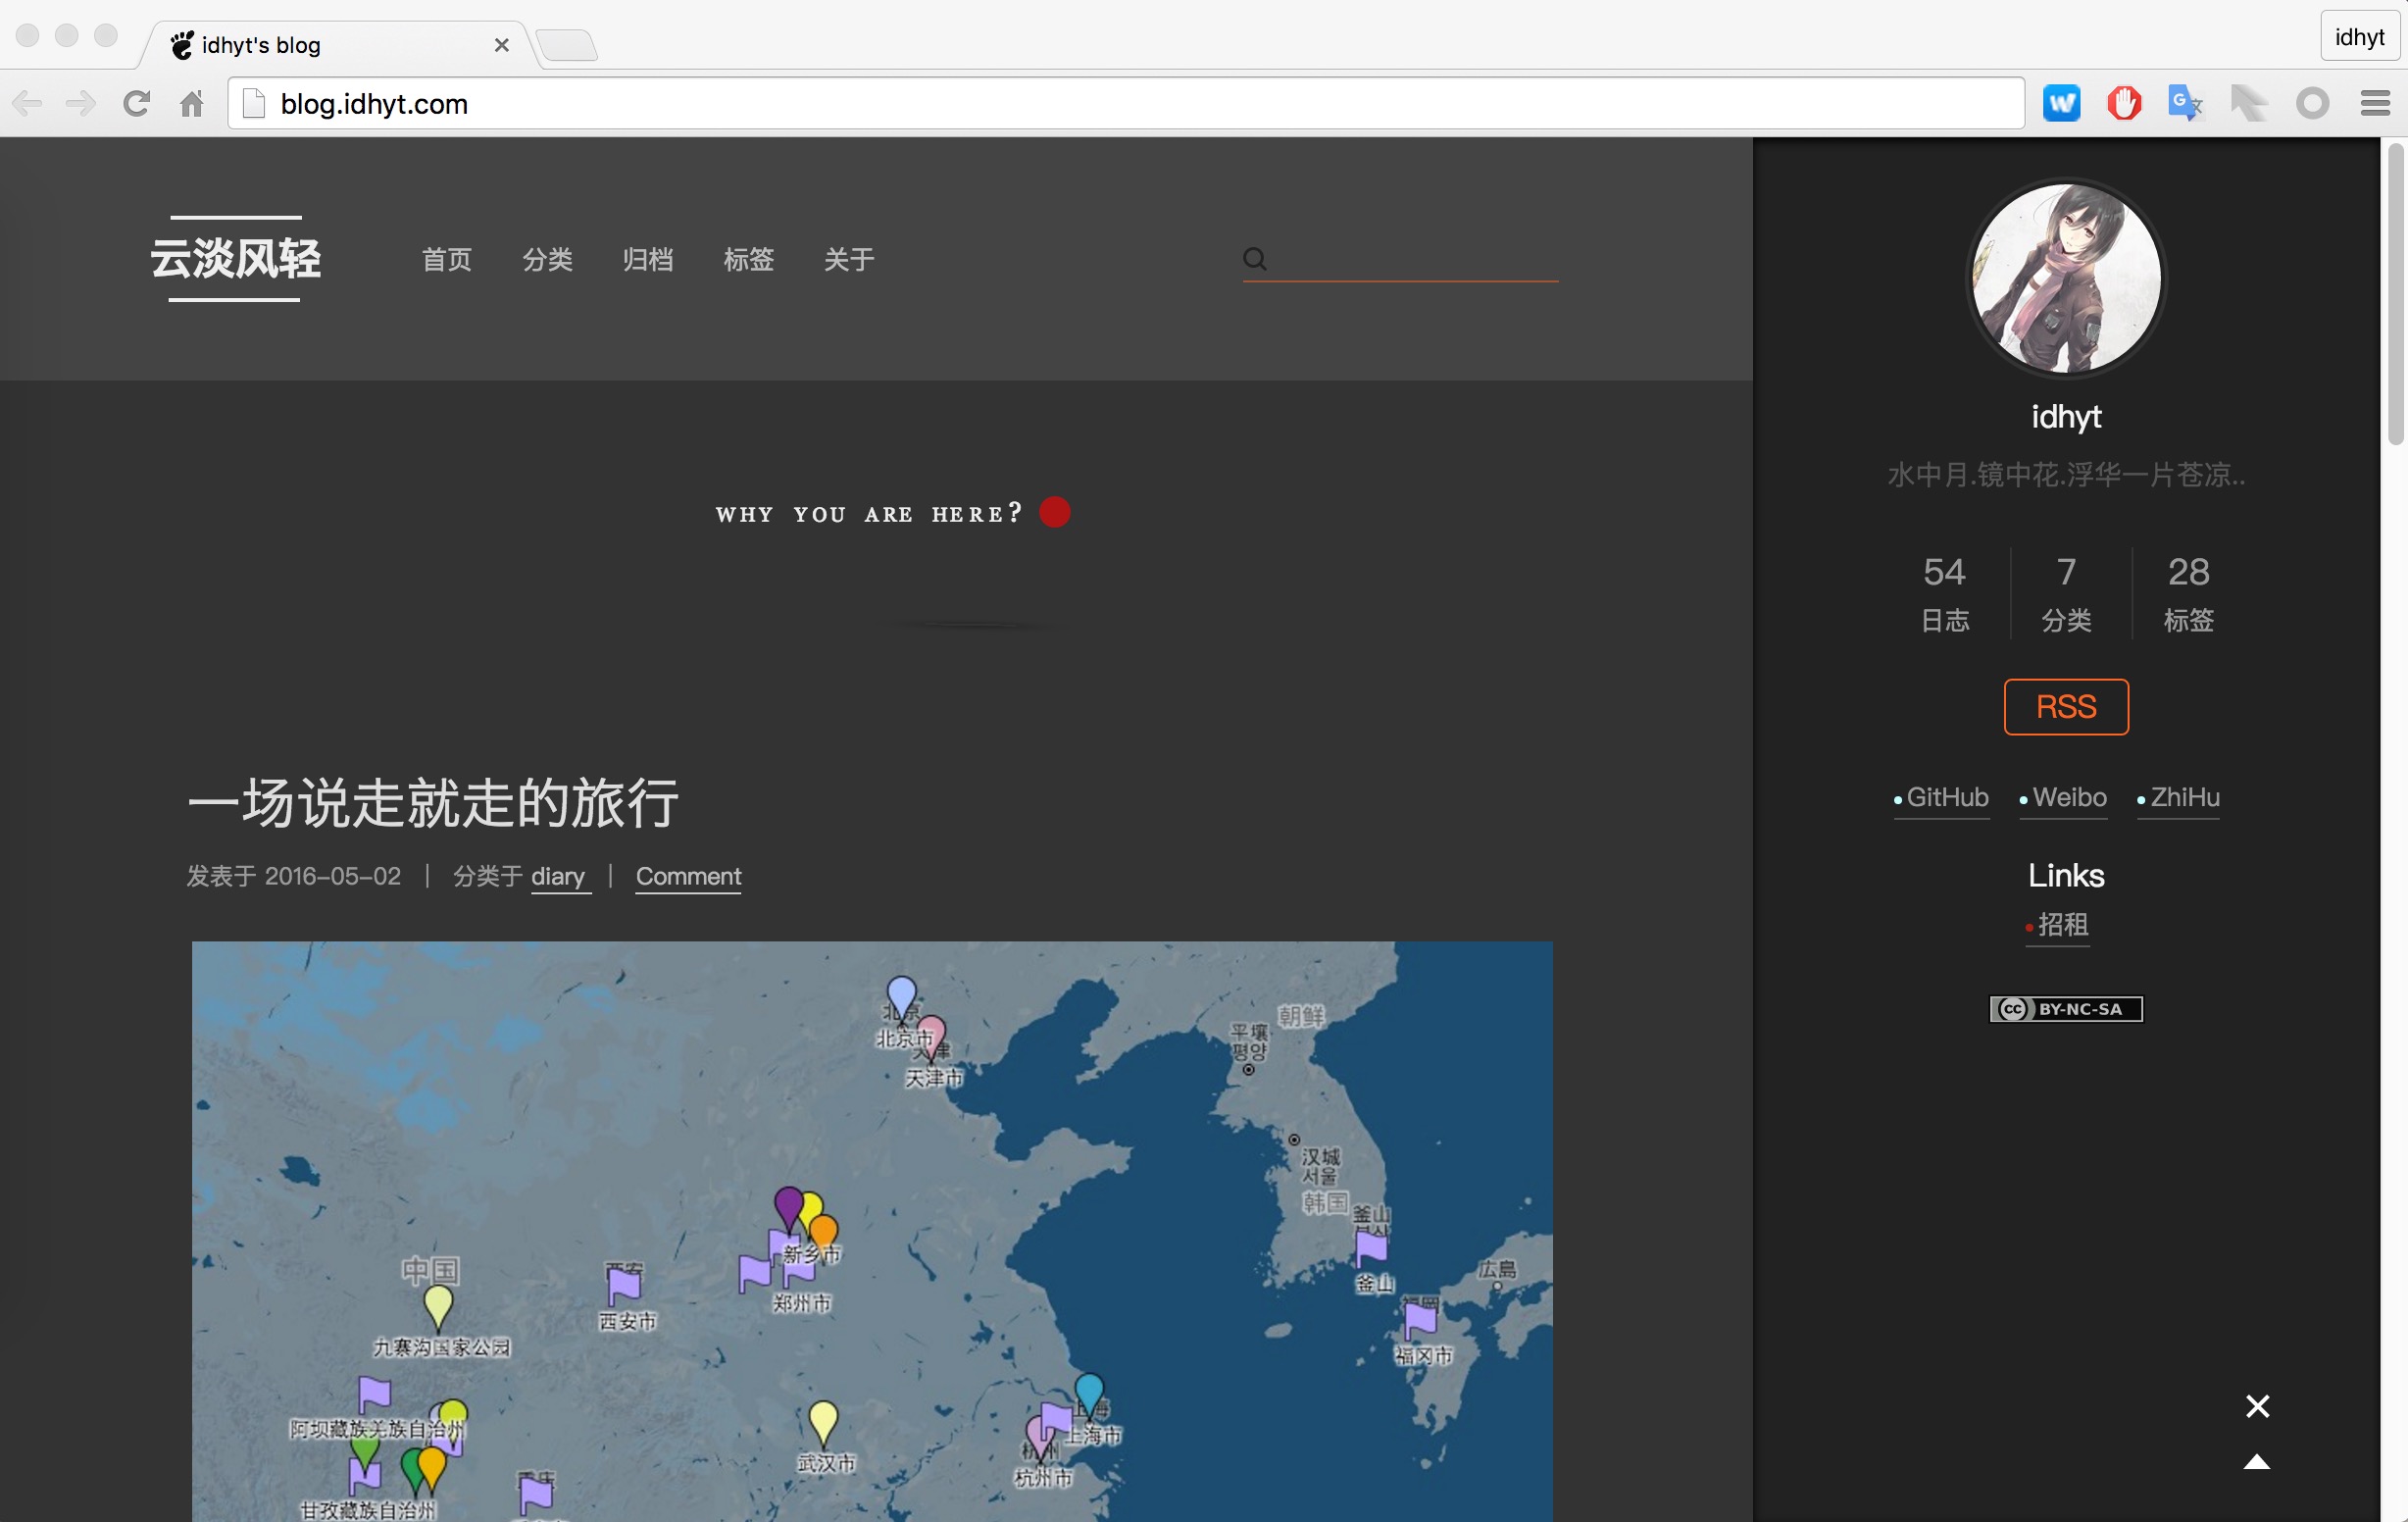The image size is (2408, 1522).
Task: Go to the 标签 tags menu item
Action: click(748, 260)
